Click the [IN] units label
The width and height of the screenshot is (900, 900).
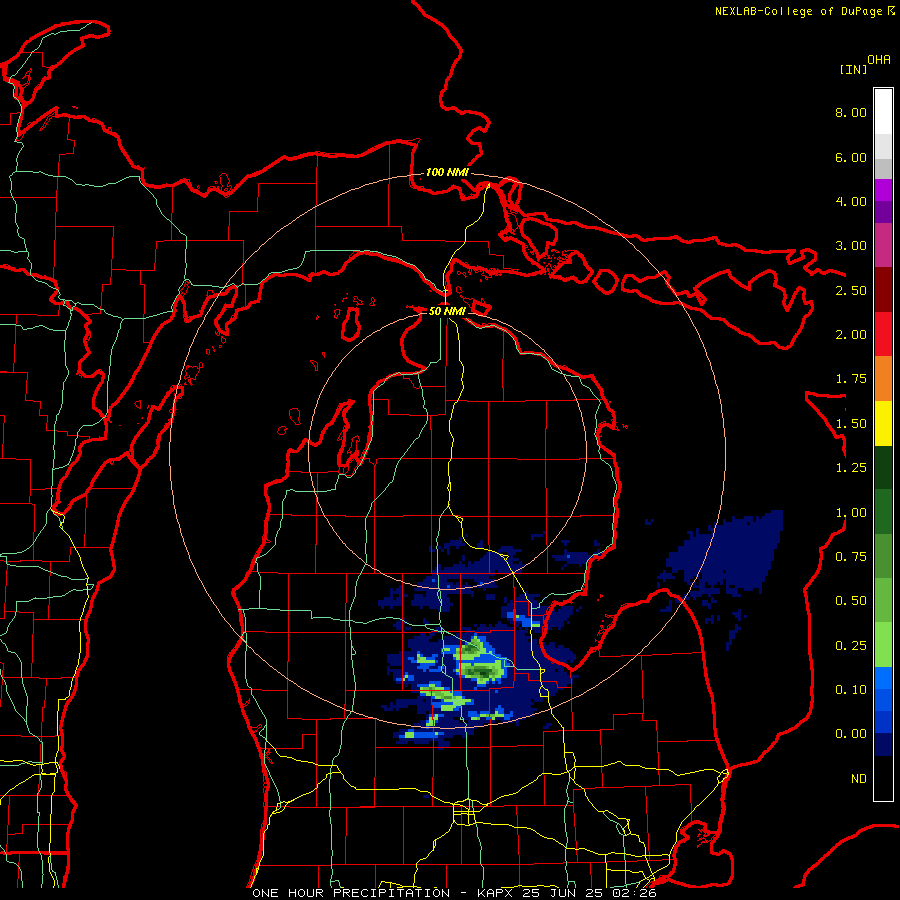click(x=854, y=69)
